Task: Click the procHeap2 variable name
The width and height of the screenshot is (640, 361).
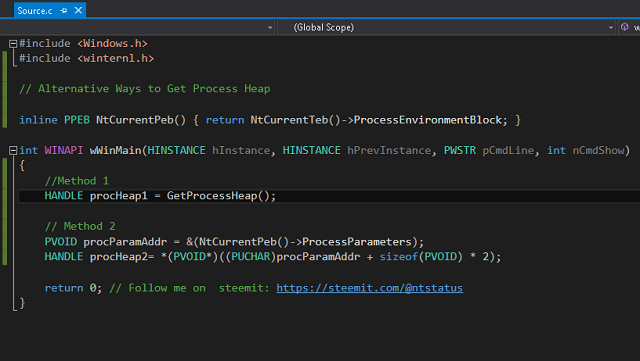Action: point(118,257)
